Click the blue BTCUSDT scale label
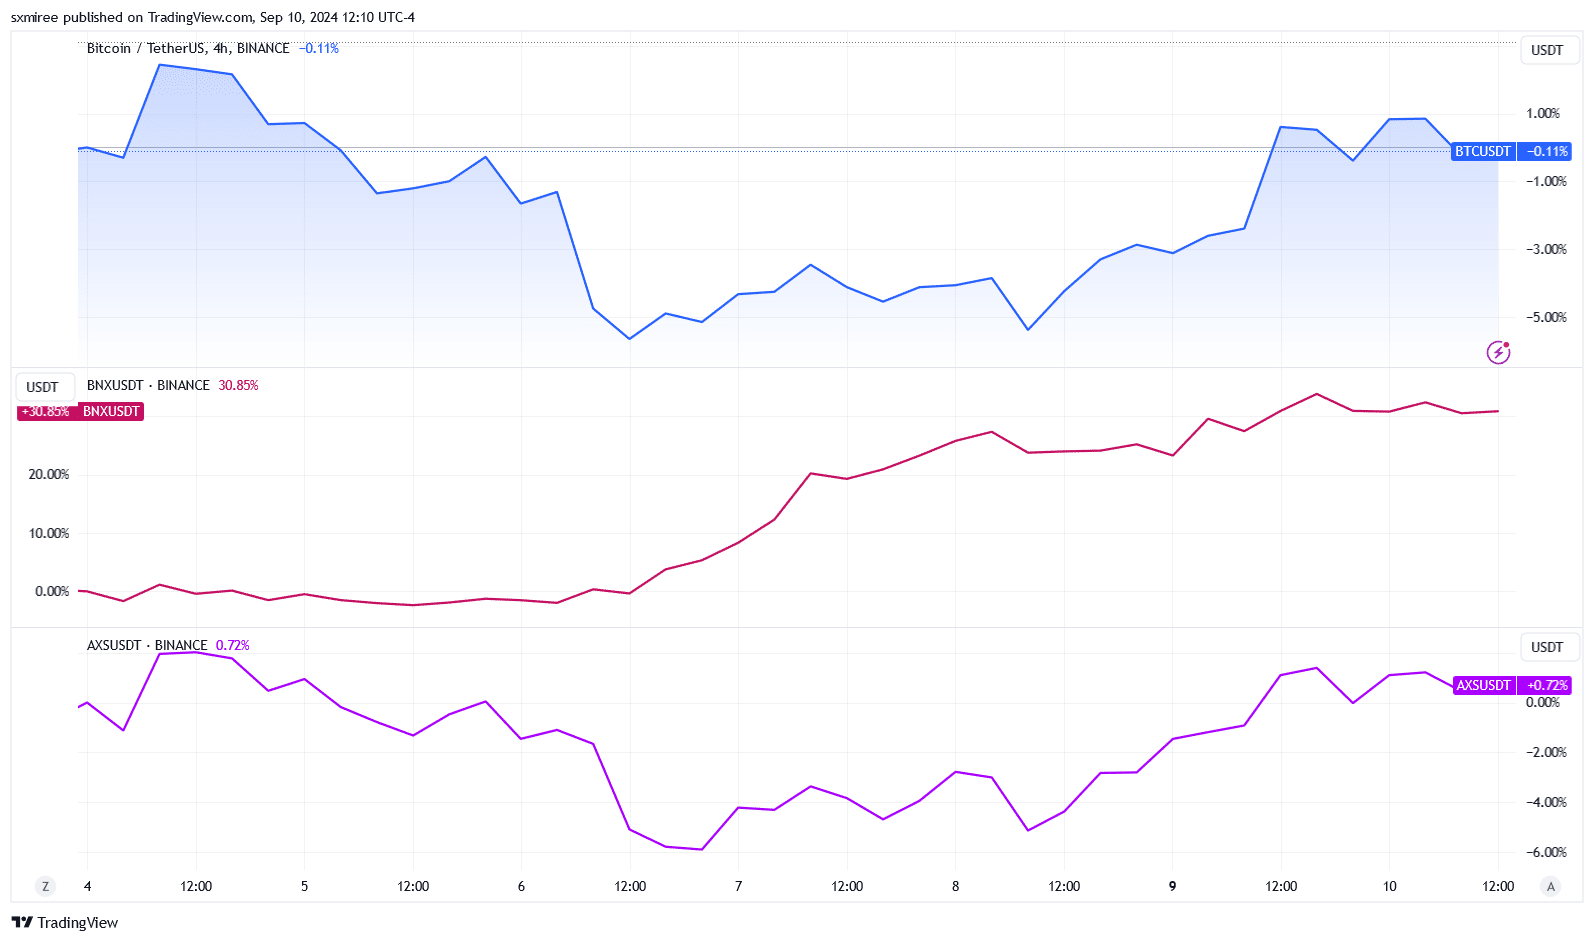Image resolution: width=1594 pixels, height=942 pixels. click(1483, 151)
